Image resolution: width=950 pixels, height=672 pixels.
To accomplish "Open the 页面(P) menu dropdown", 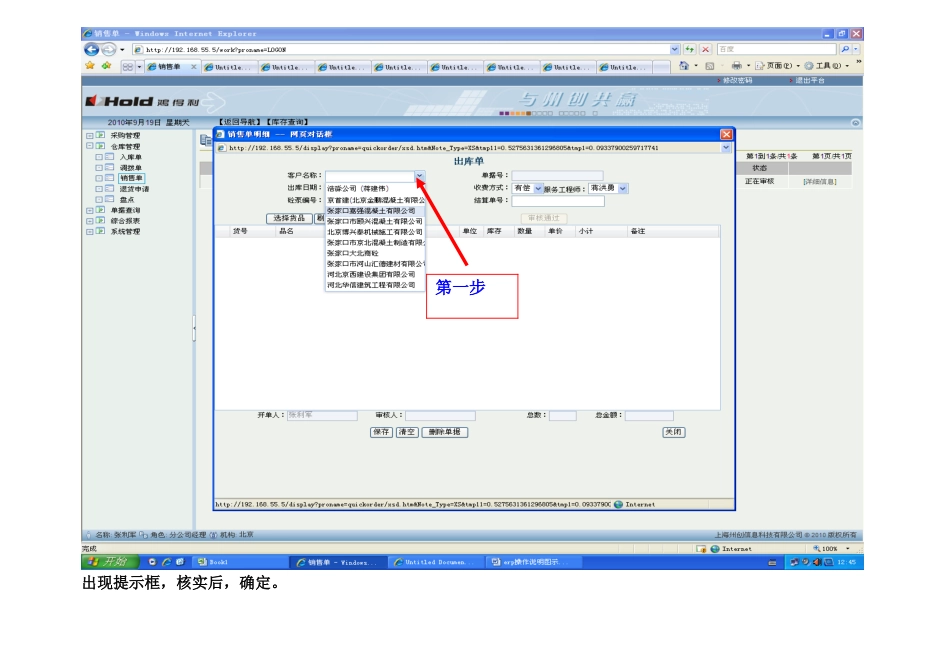I will pos(798,65).
